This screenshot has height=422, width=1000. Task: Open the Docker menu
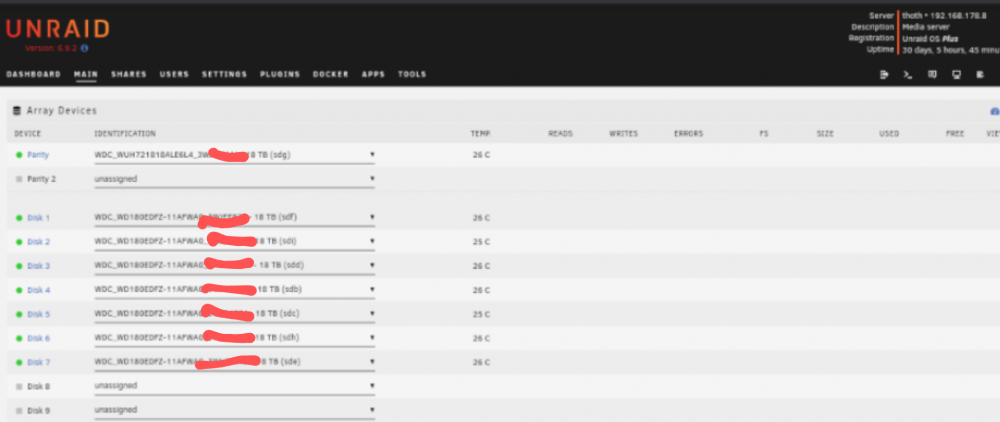[x=330, y=75]
